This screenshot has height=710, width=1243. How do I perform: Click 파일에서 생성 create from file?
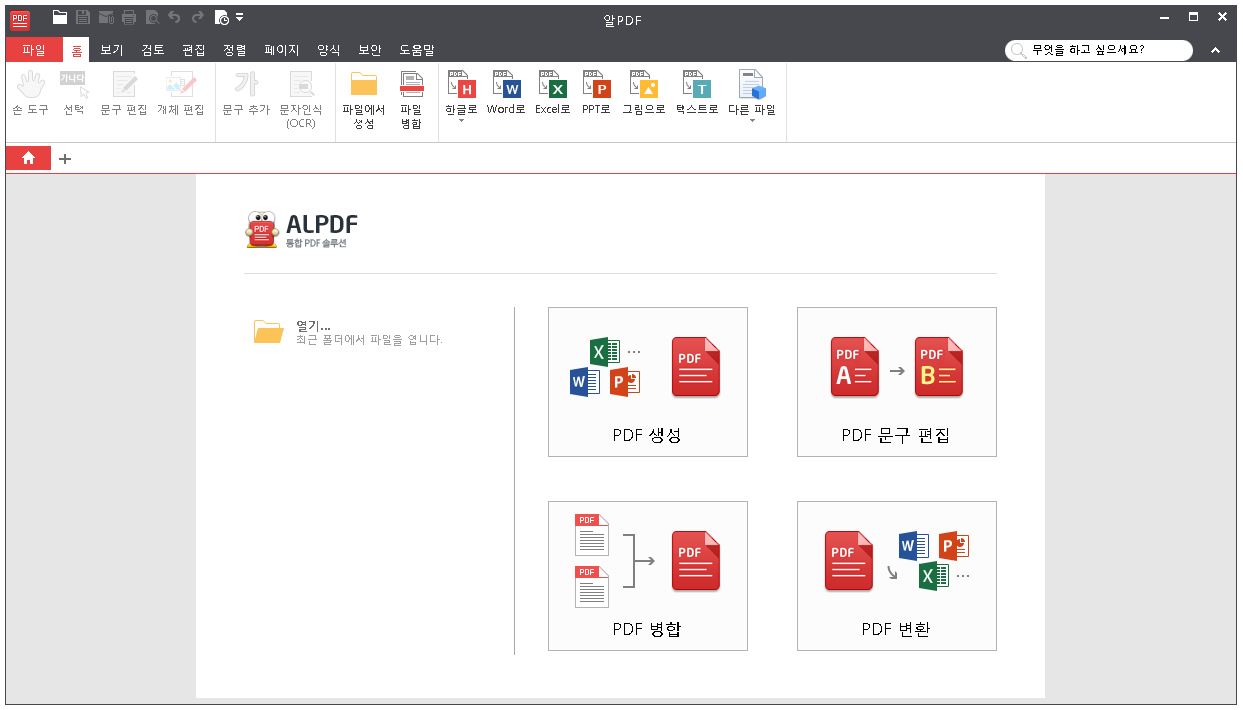[x=364, y=100]
